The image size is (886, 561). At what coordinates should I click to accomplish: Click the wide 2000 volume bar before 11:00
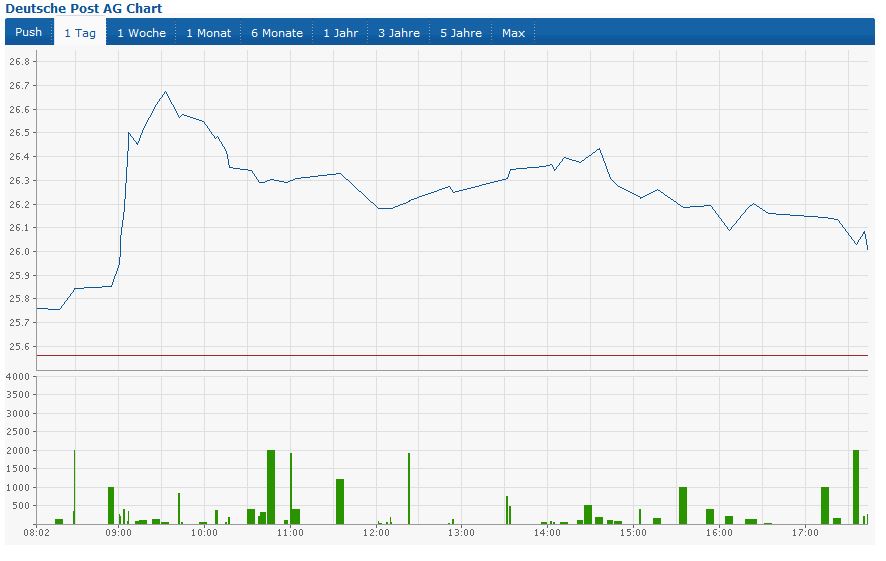coord(271,487)
